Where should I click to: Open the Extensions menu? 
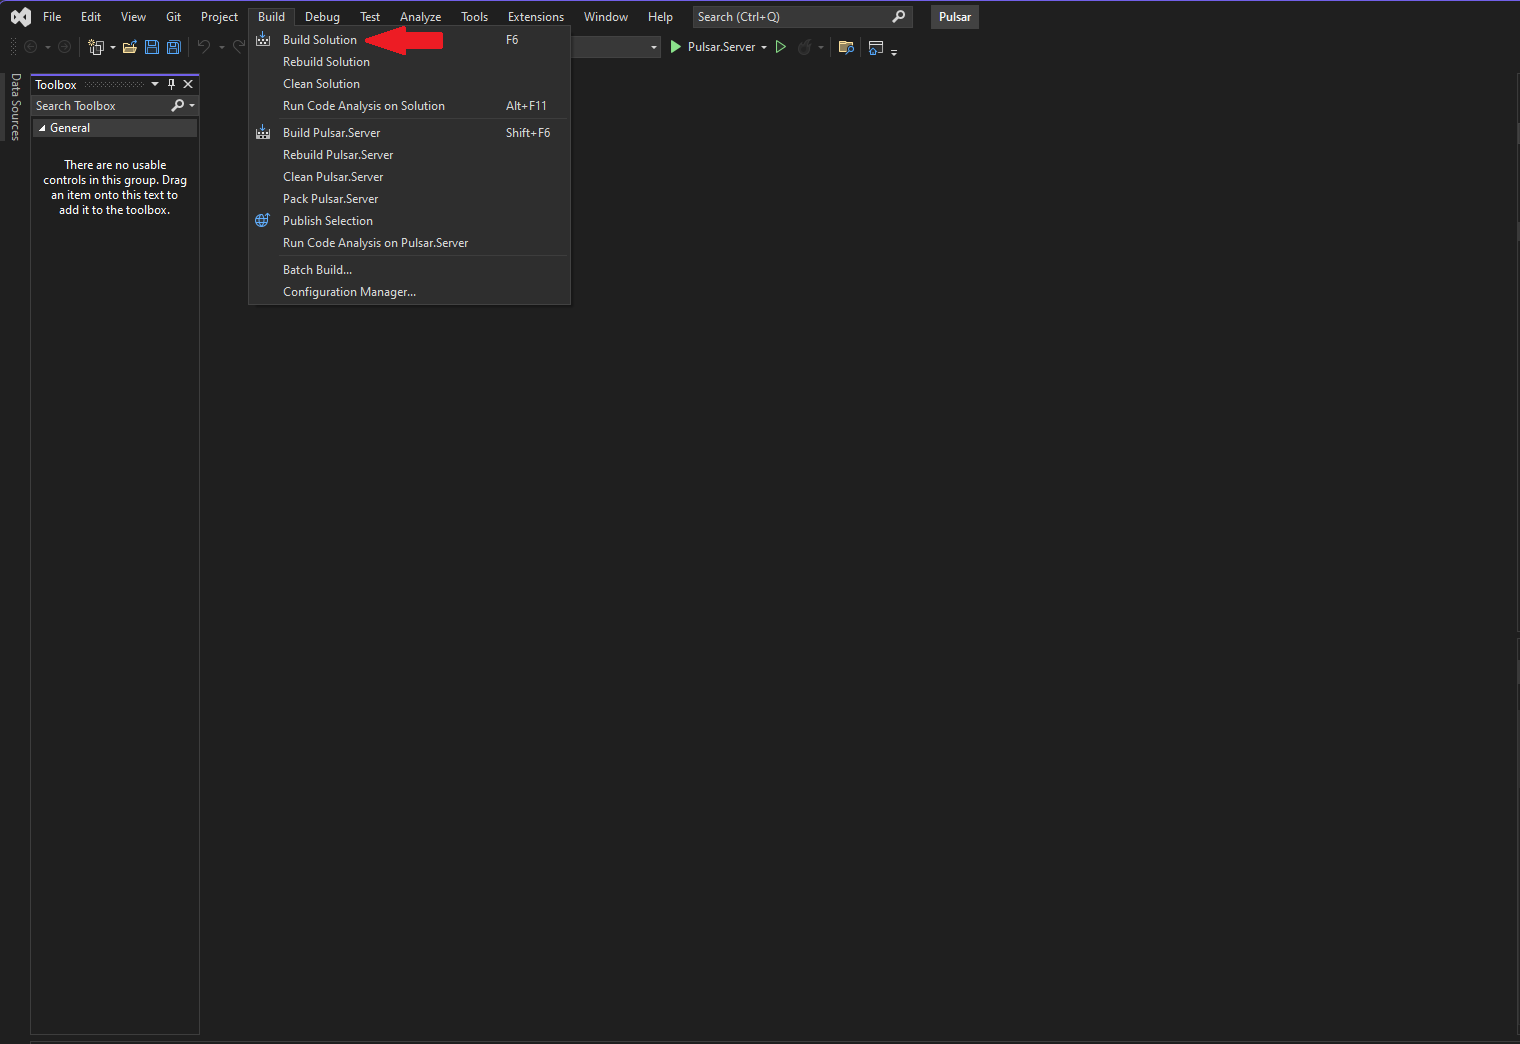pos(536,17)
